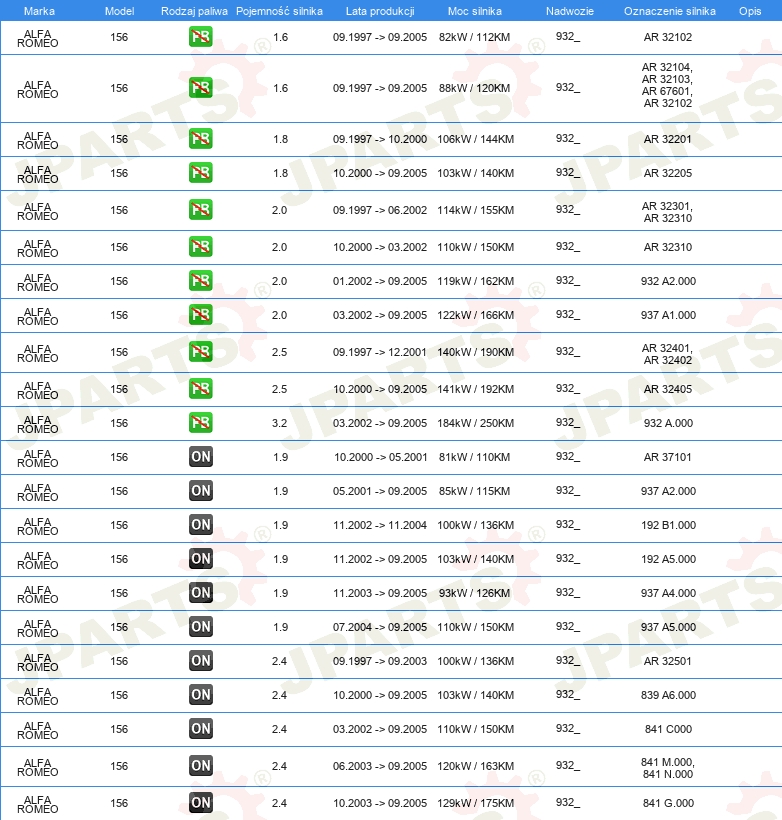Select engine code 192 A5.000

click(x=668, y=559)
